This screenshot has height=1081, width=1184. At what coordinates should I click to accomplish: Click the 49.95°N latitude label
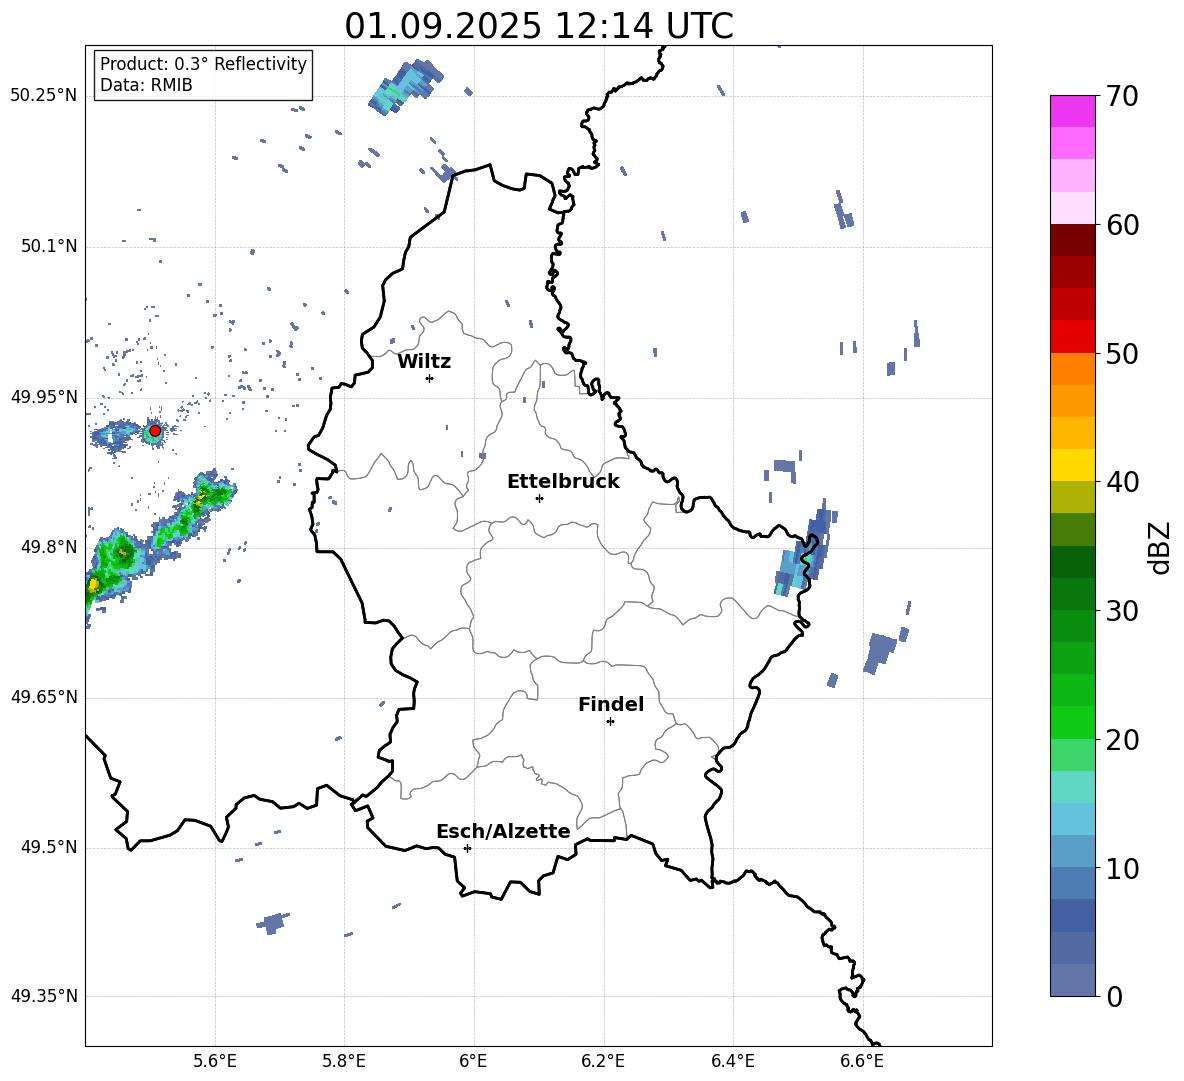44,397
